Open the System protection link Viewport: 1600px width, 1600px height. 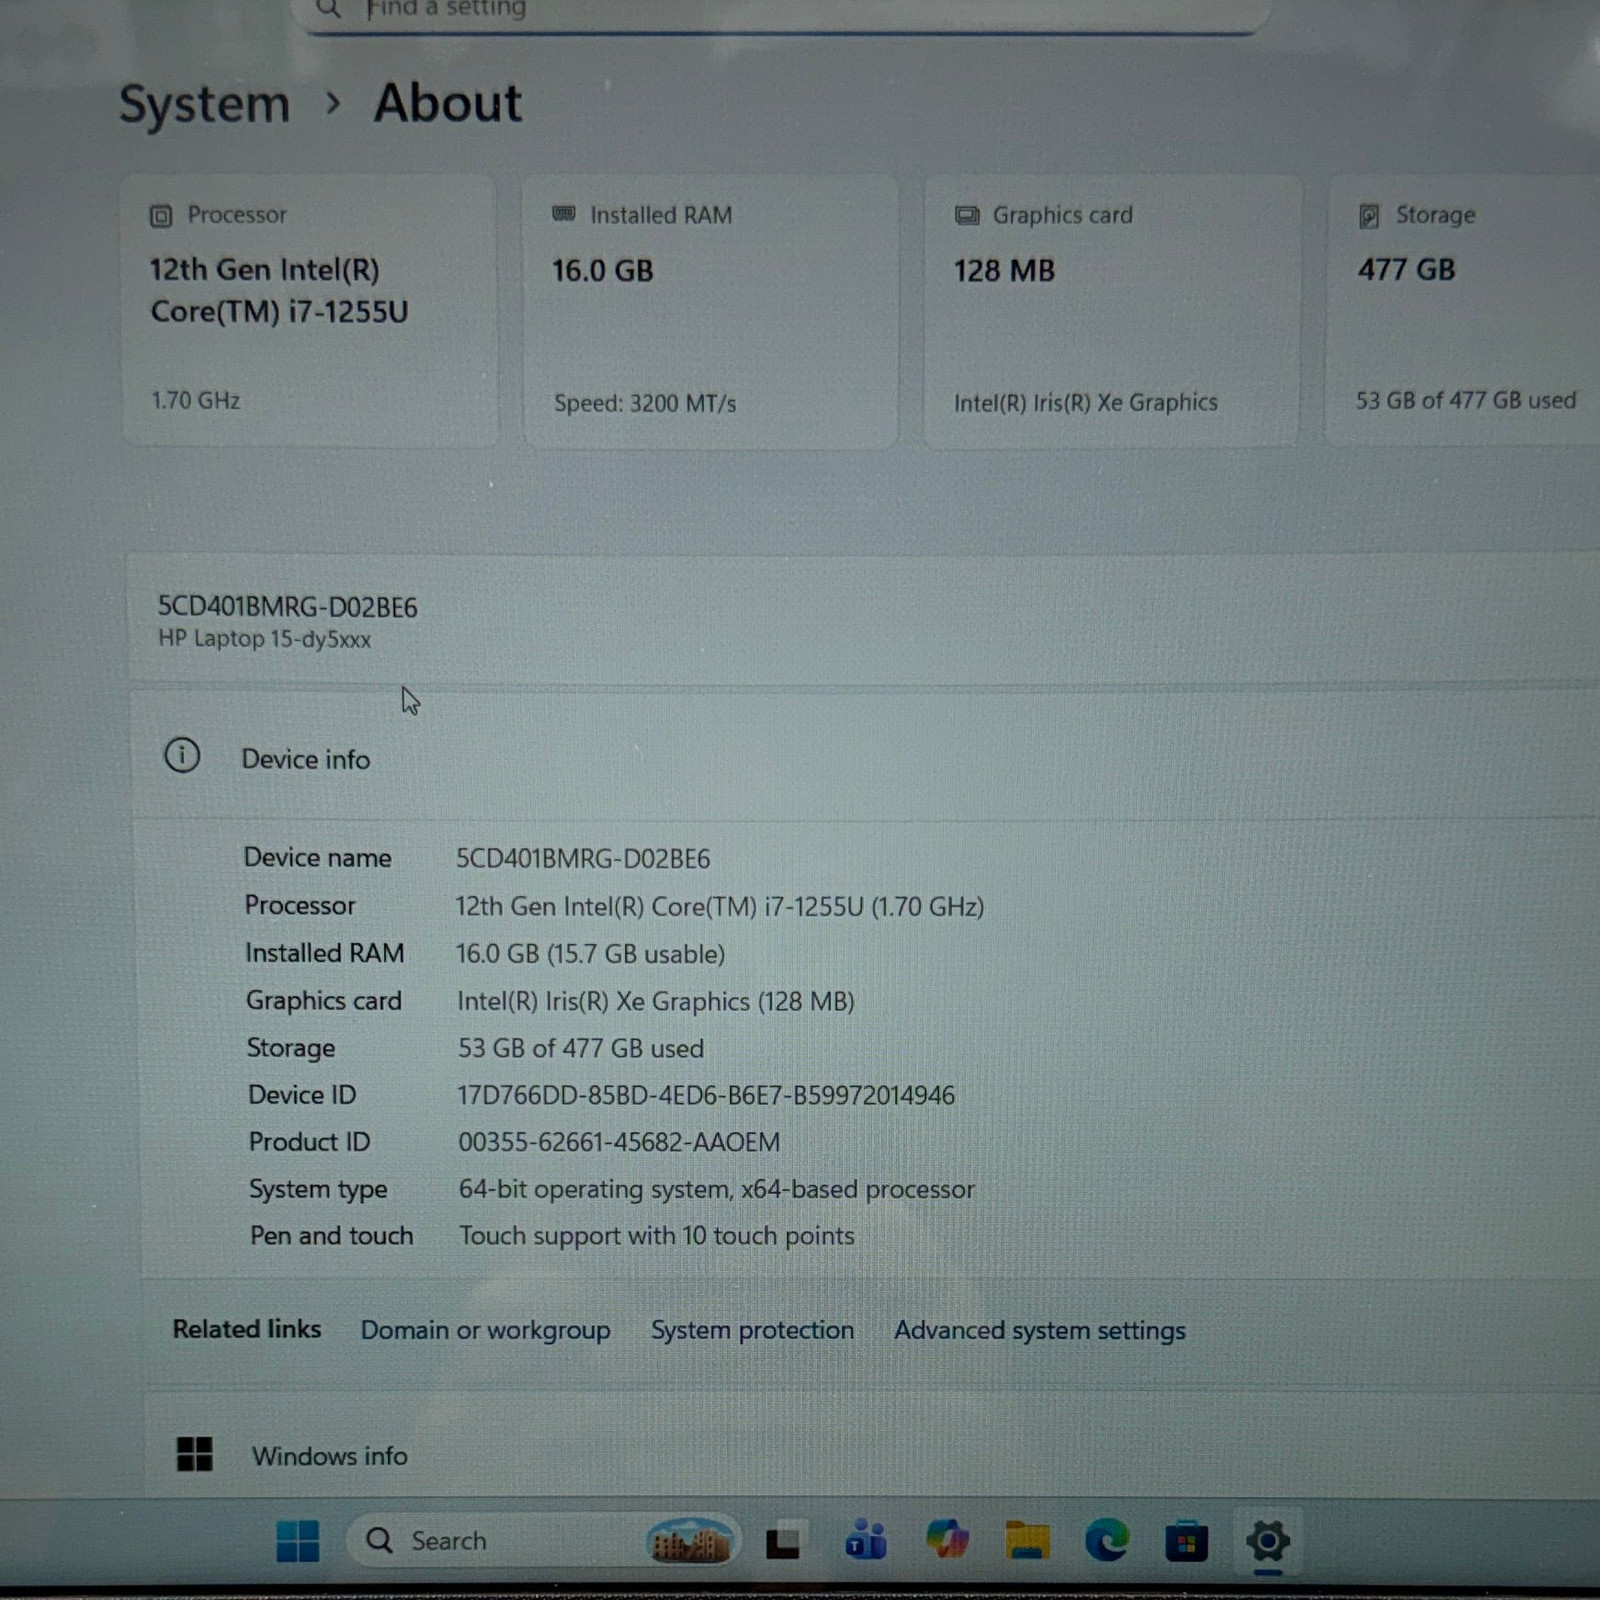pyautogui.click(x=752, y=1330)
